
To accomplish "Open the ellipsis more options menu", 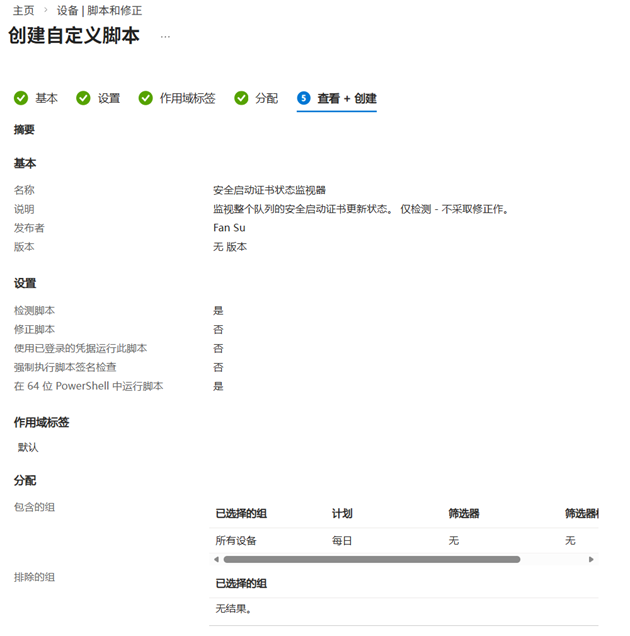I will coord(165,36).
